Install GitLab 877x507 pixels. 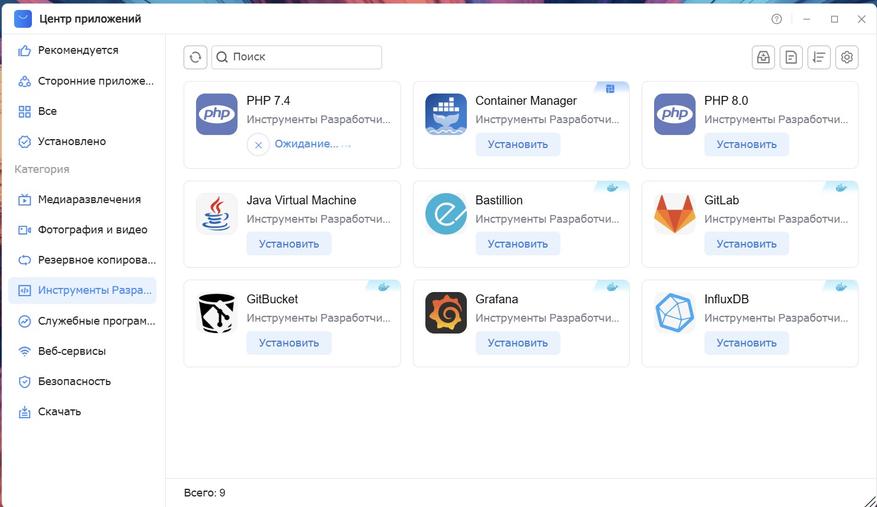[746, 244]
